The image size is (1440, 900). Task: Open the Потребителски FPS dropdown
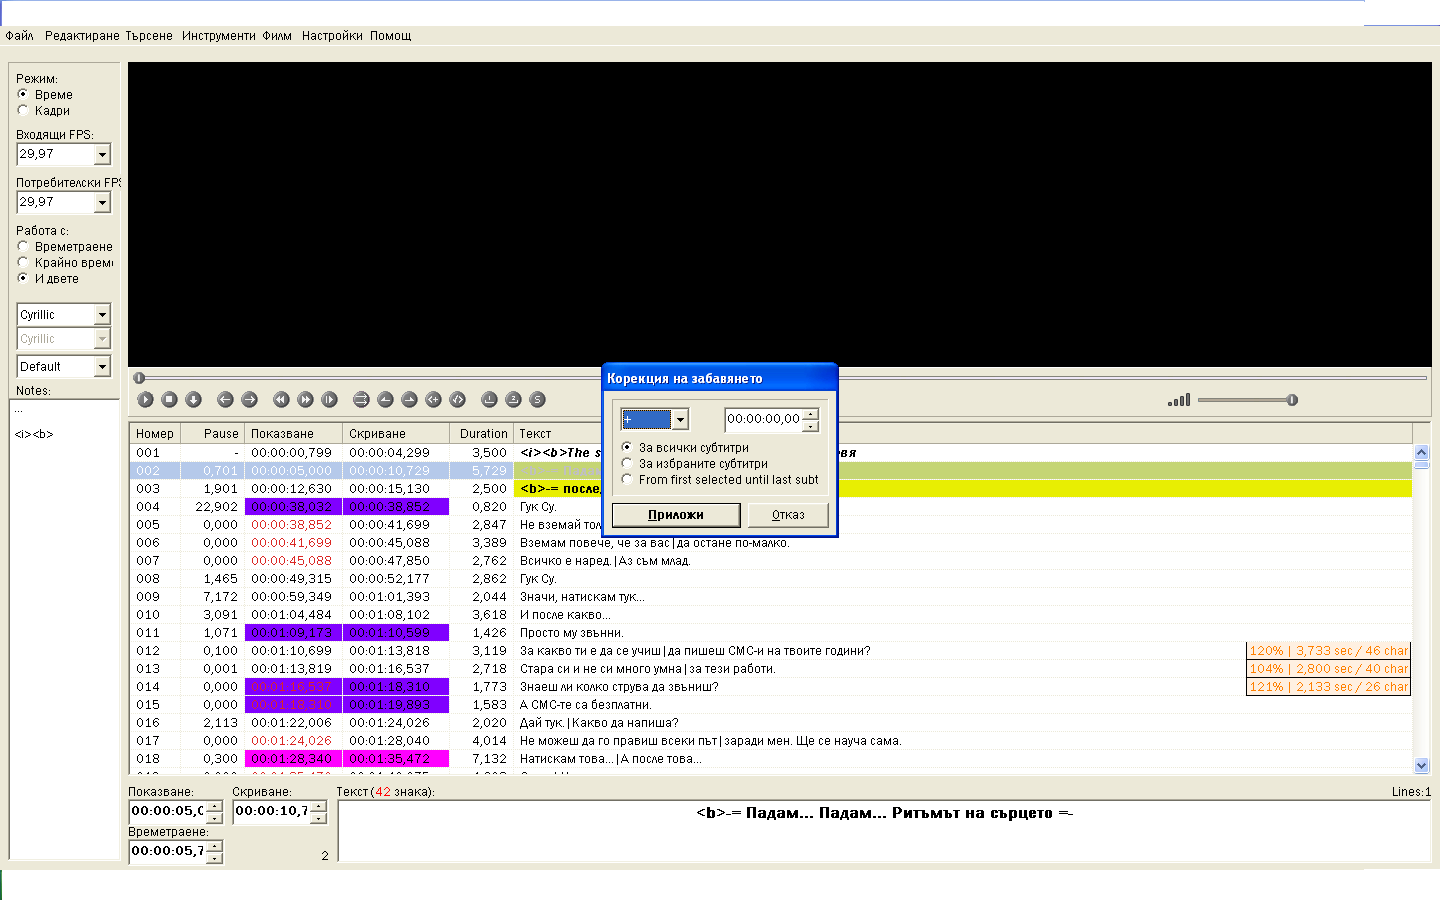point(102,202)
